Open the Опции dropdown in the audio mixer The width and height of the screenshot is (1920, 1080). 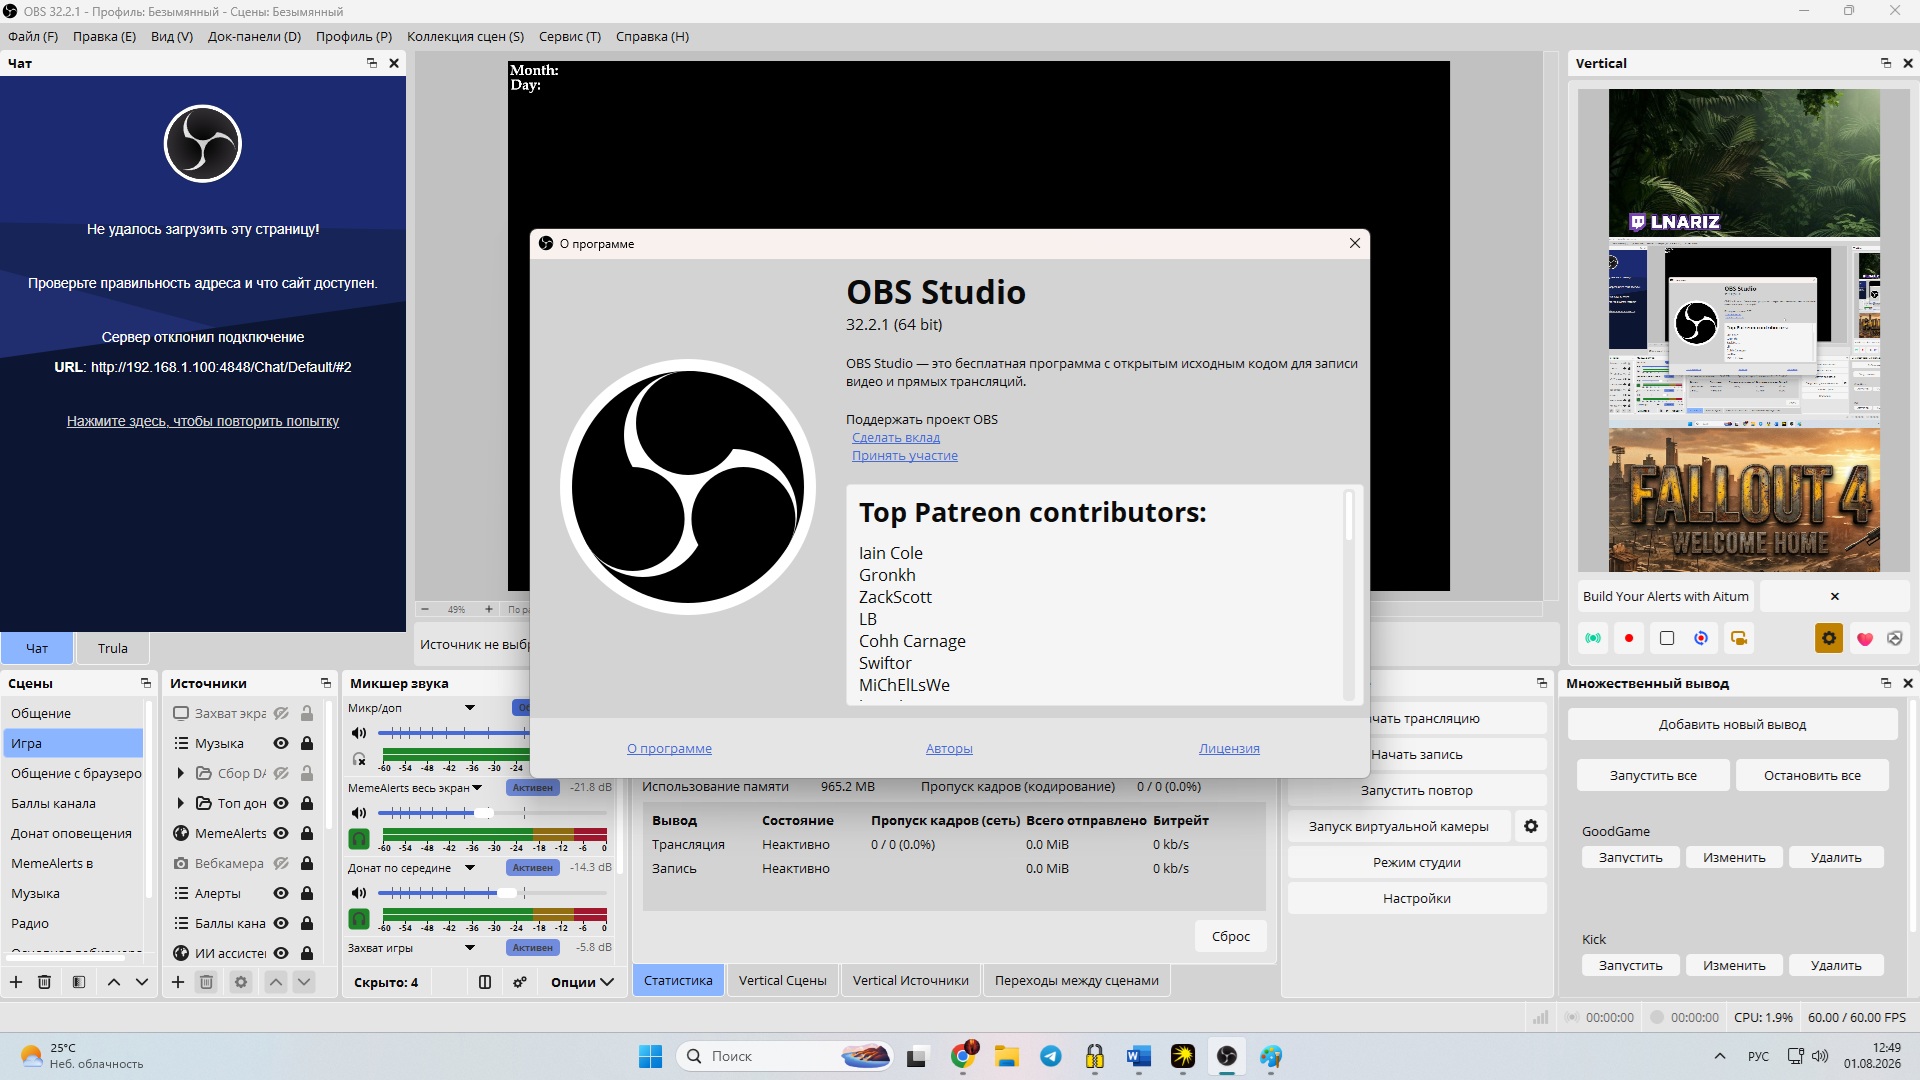click(x=582, y=982)
